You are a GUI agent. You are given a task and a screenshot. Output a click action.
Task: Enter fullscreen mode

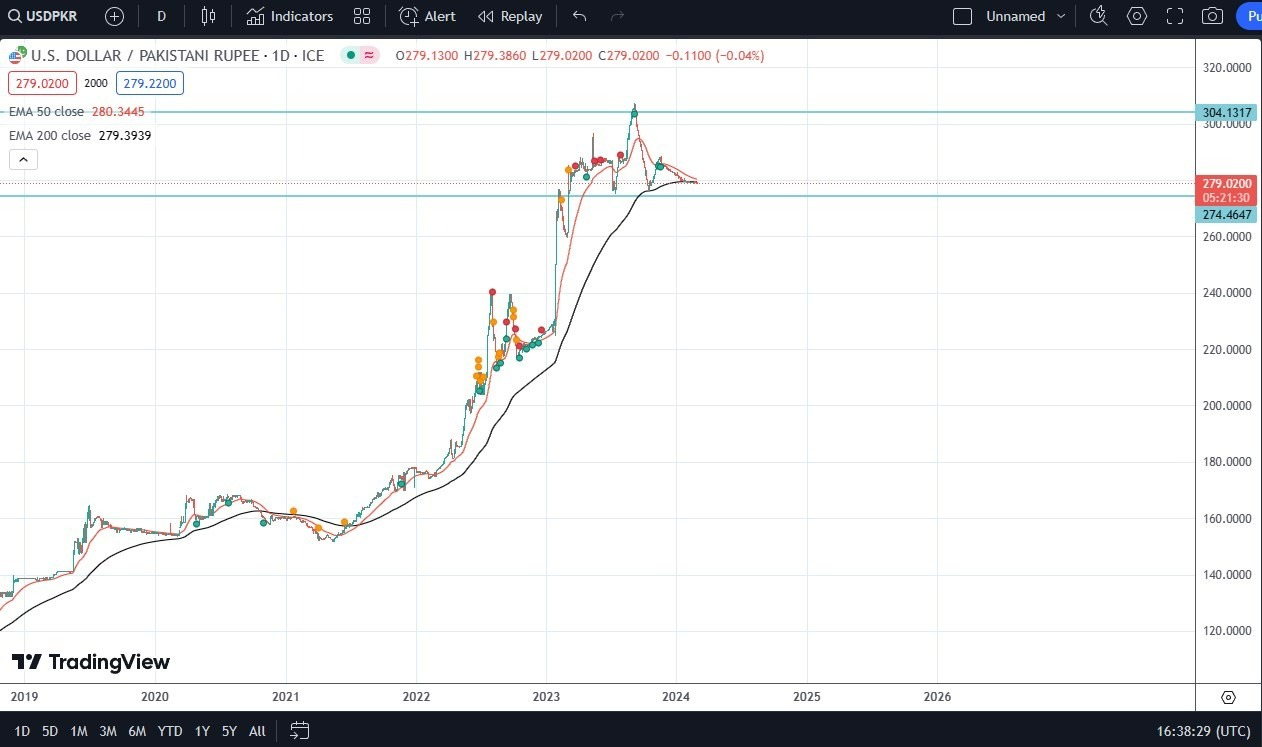click(1174, 16)
